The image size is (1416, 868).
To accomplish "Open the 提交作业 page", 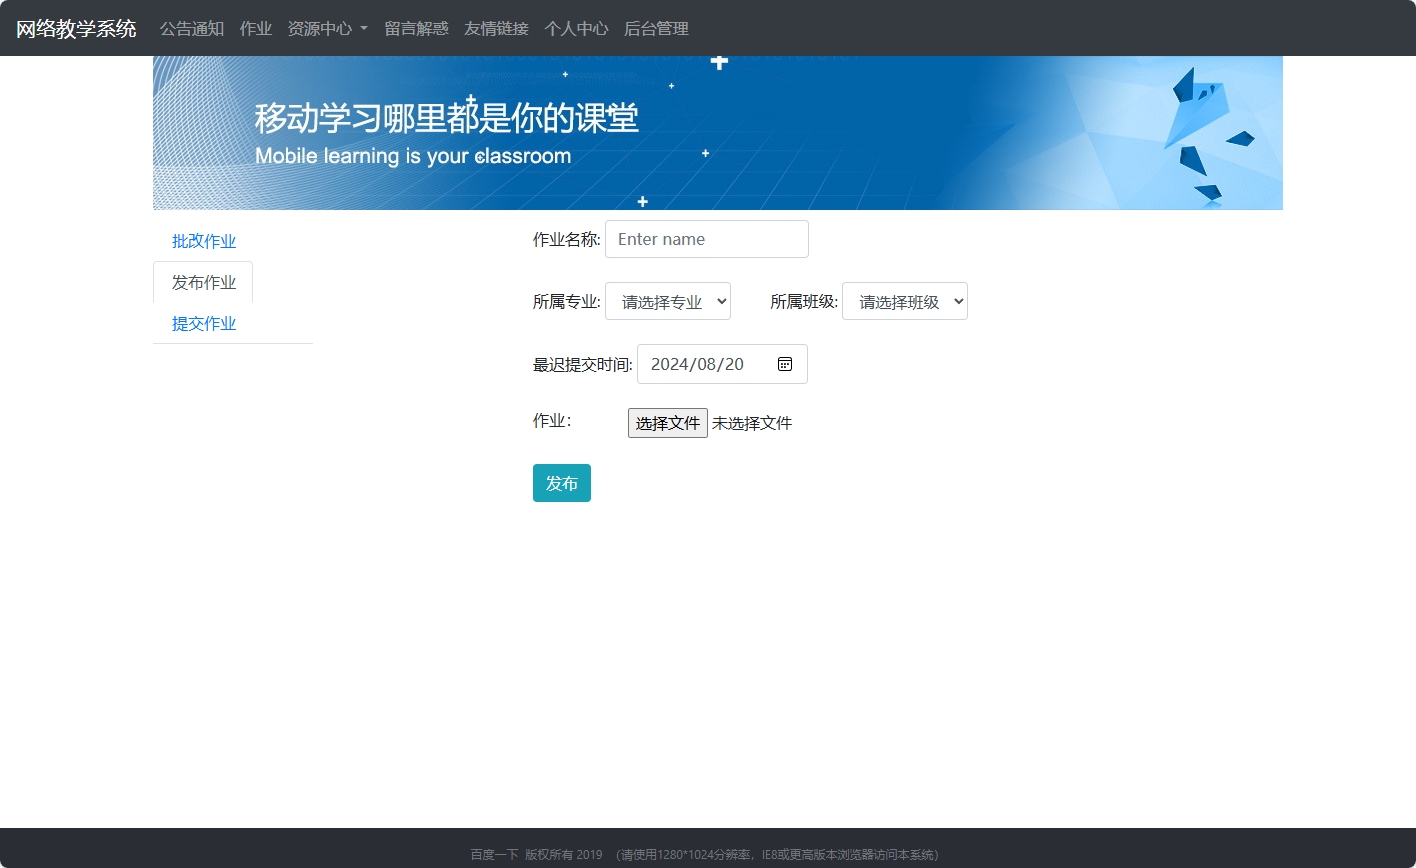I will click(x=204, y=323).
